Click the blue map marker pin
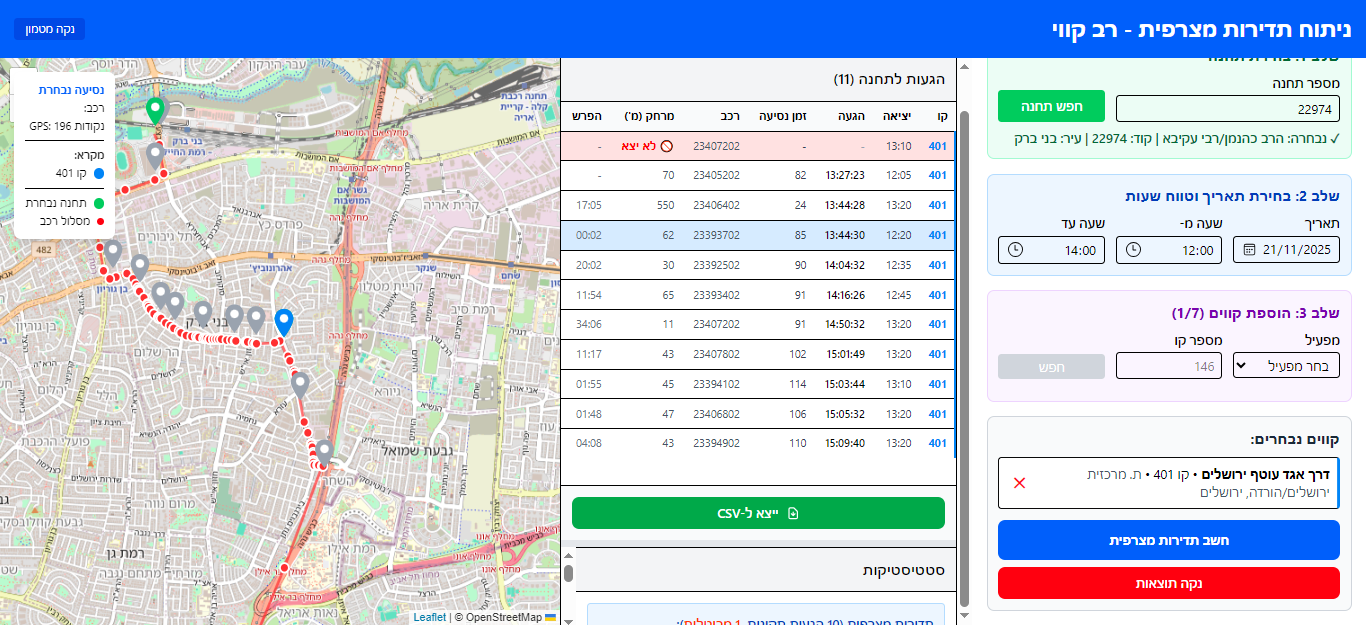Image resolution: width=1366 pixels, height=625 pixels. [x=284, y=321]
